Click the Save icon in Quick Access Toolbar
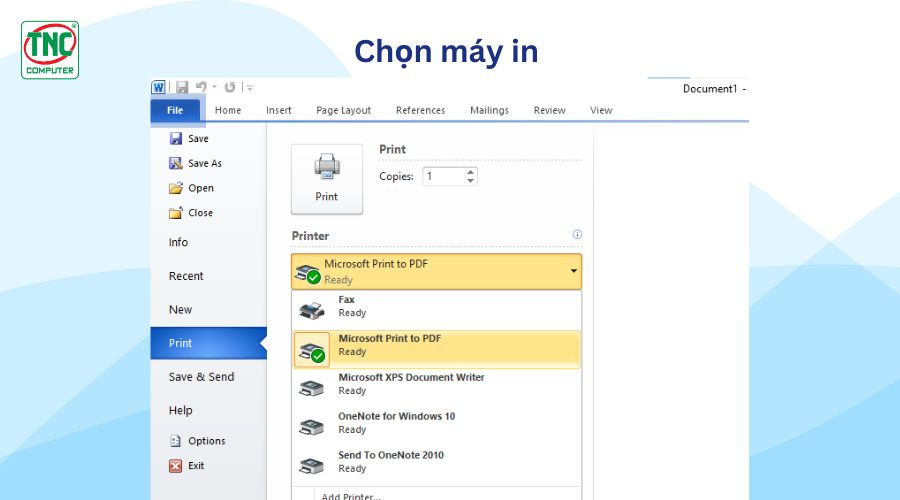 click(x=182, y=87)
